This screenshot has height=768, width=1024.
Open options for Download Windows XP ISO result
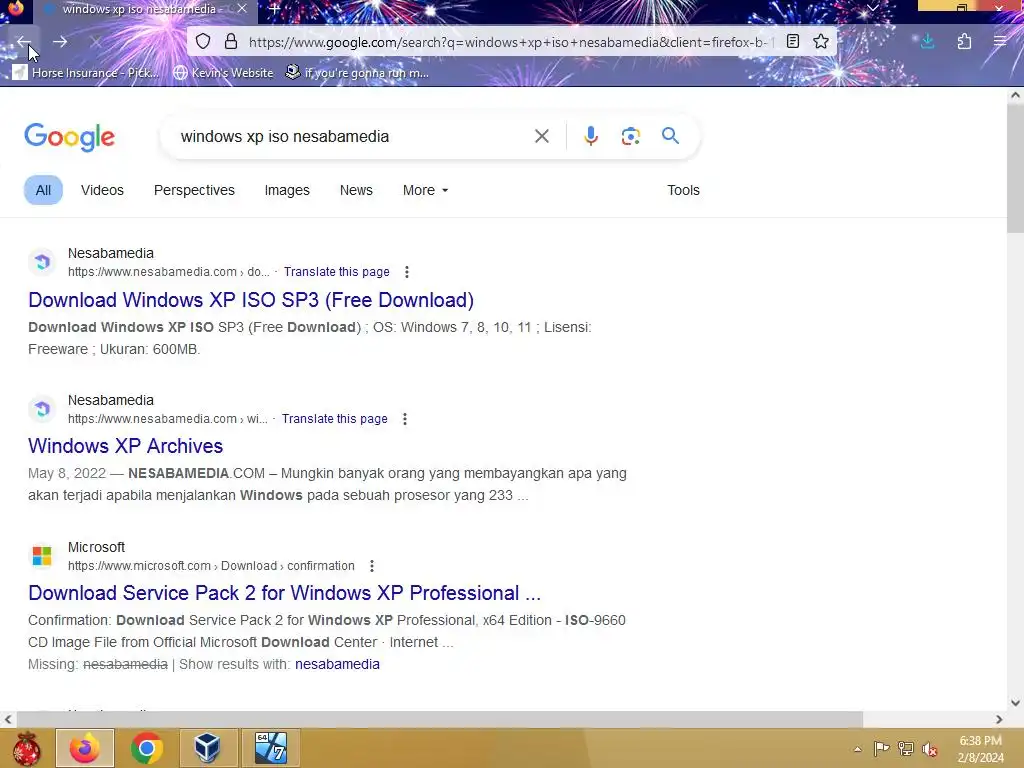407,272
